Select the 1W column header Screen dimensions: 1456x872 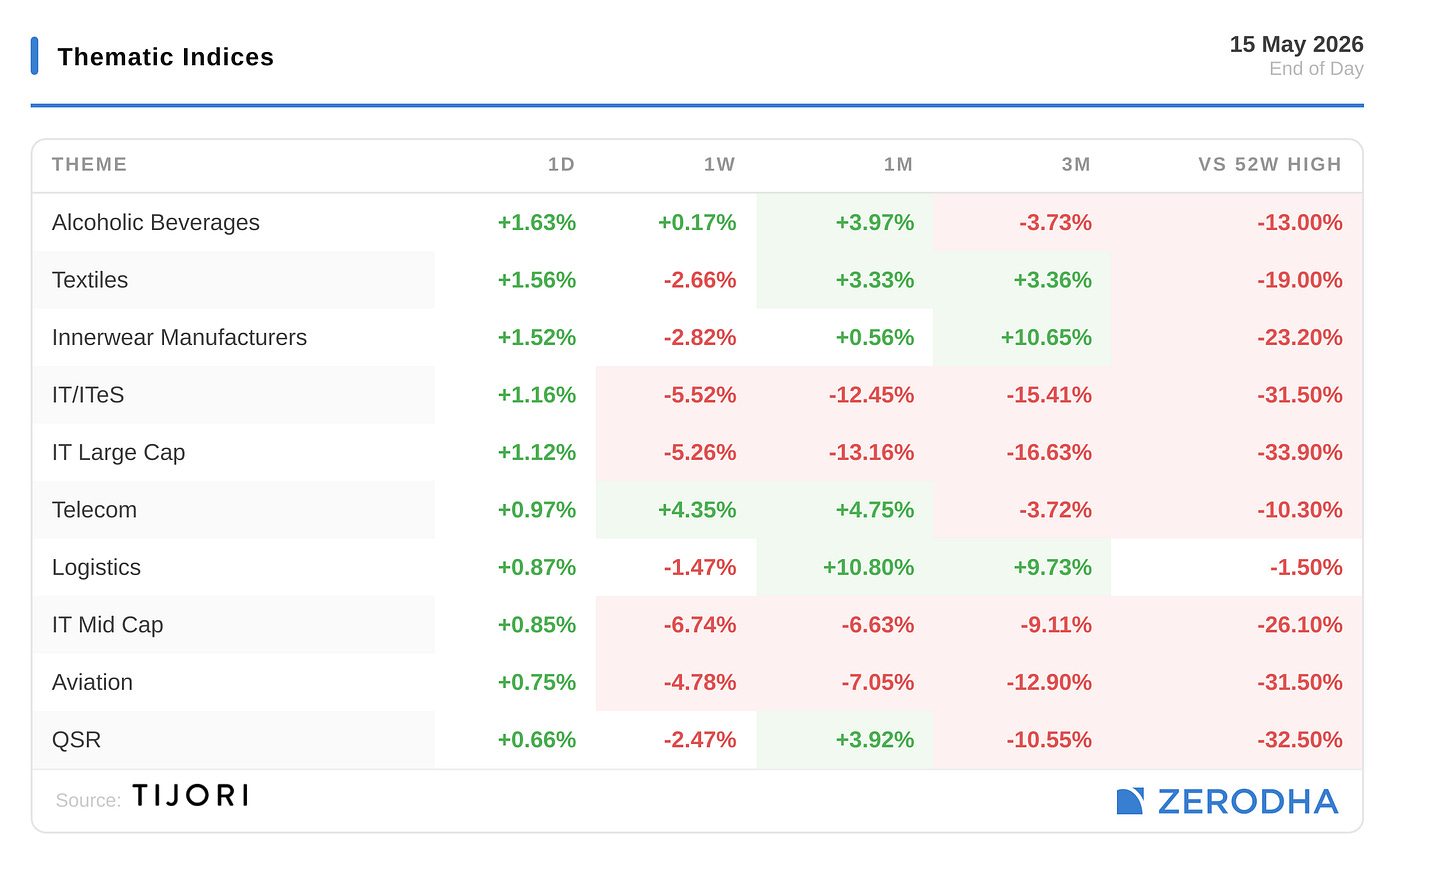point(719,164)
